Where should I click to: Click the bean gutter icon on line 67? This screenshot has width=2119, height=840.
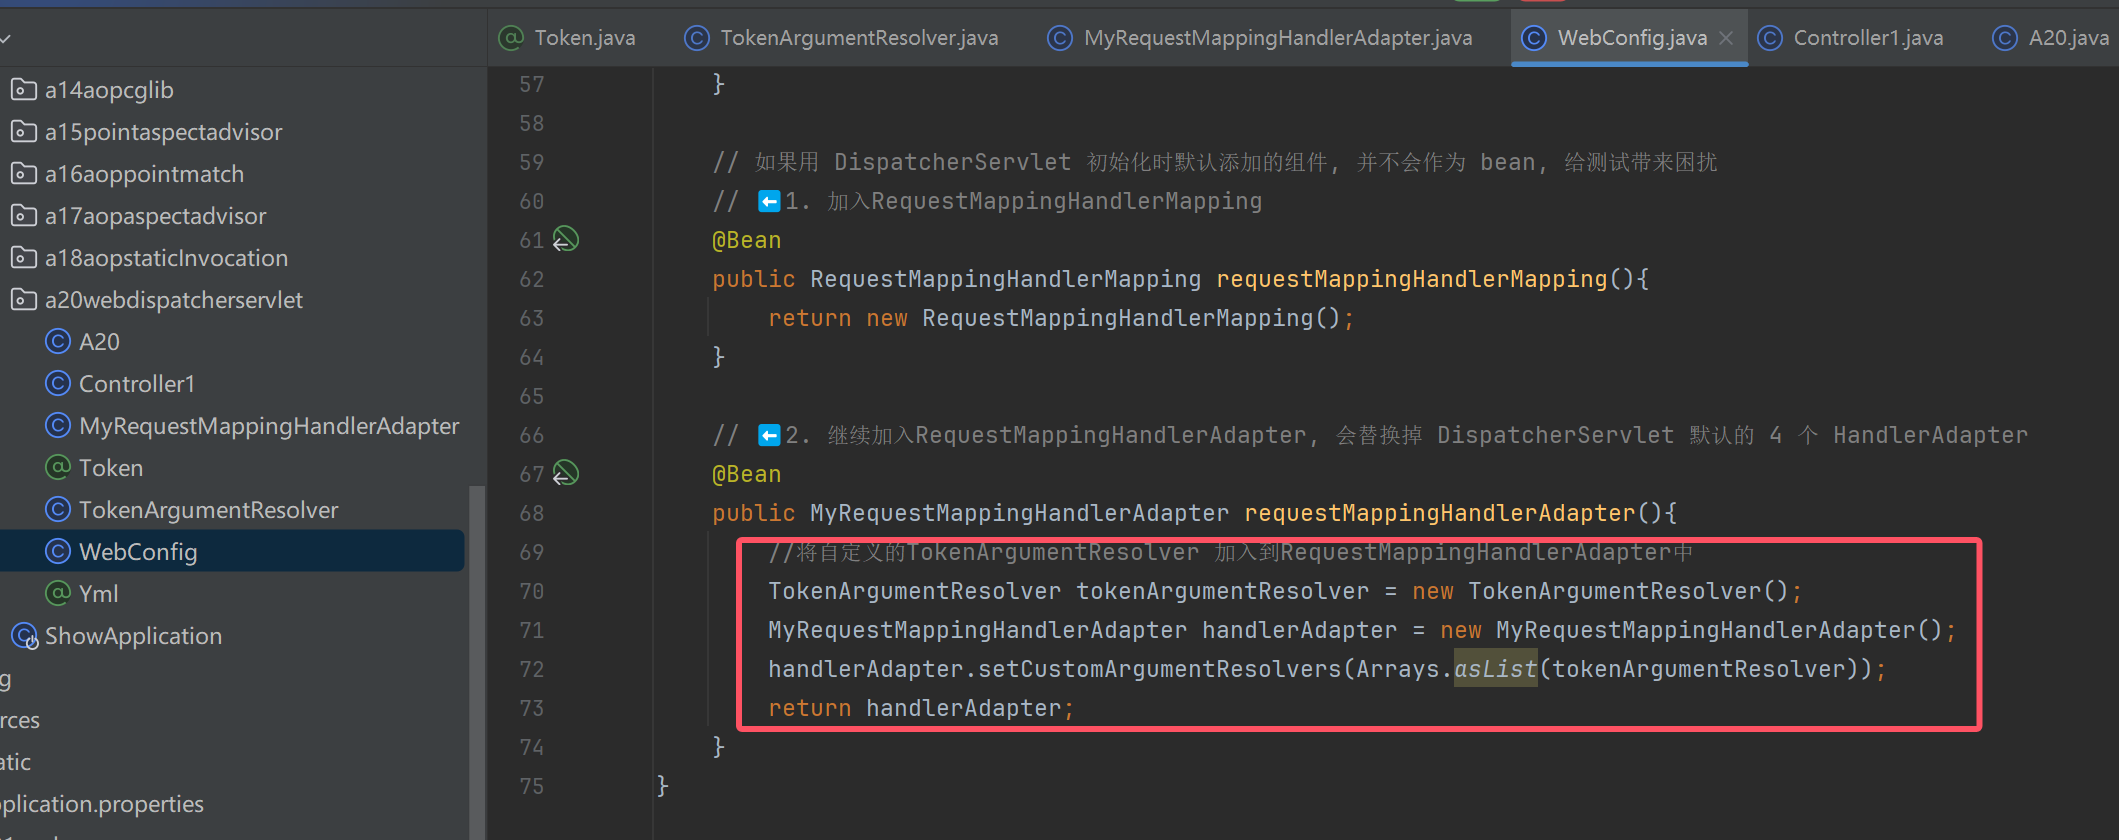(x=566, y=473)
